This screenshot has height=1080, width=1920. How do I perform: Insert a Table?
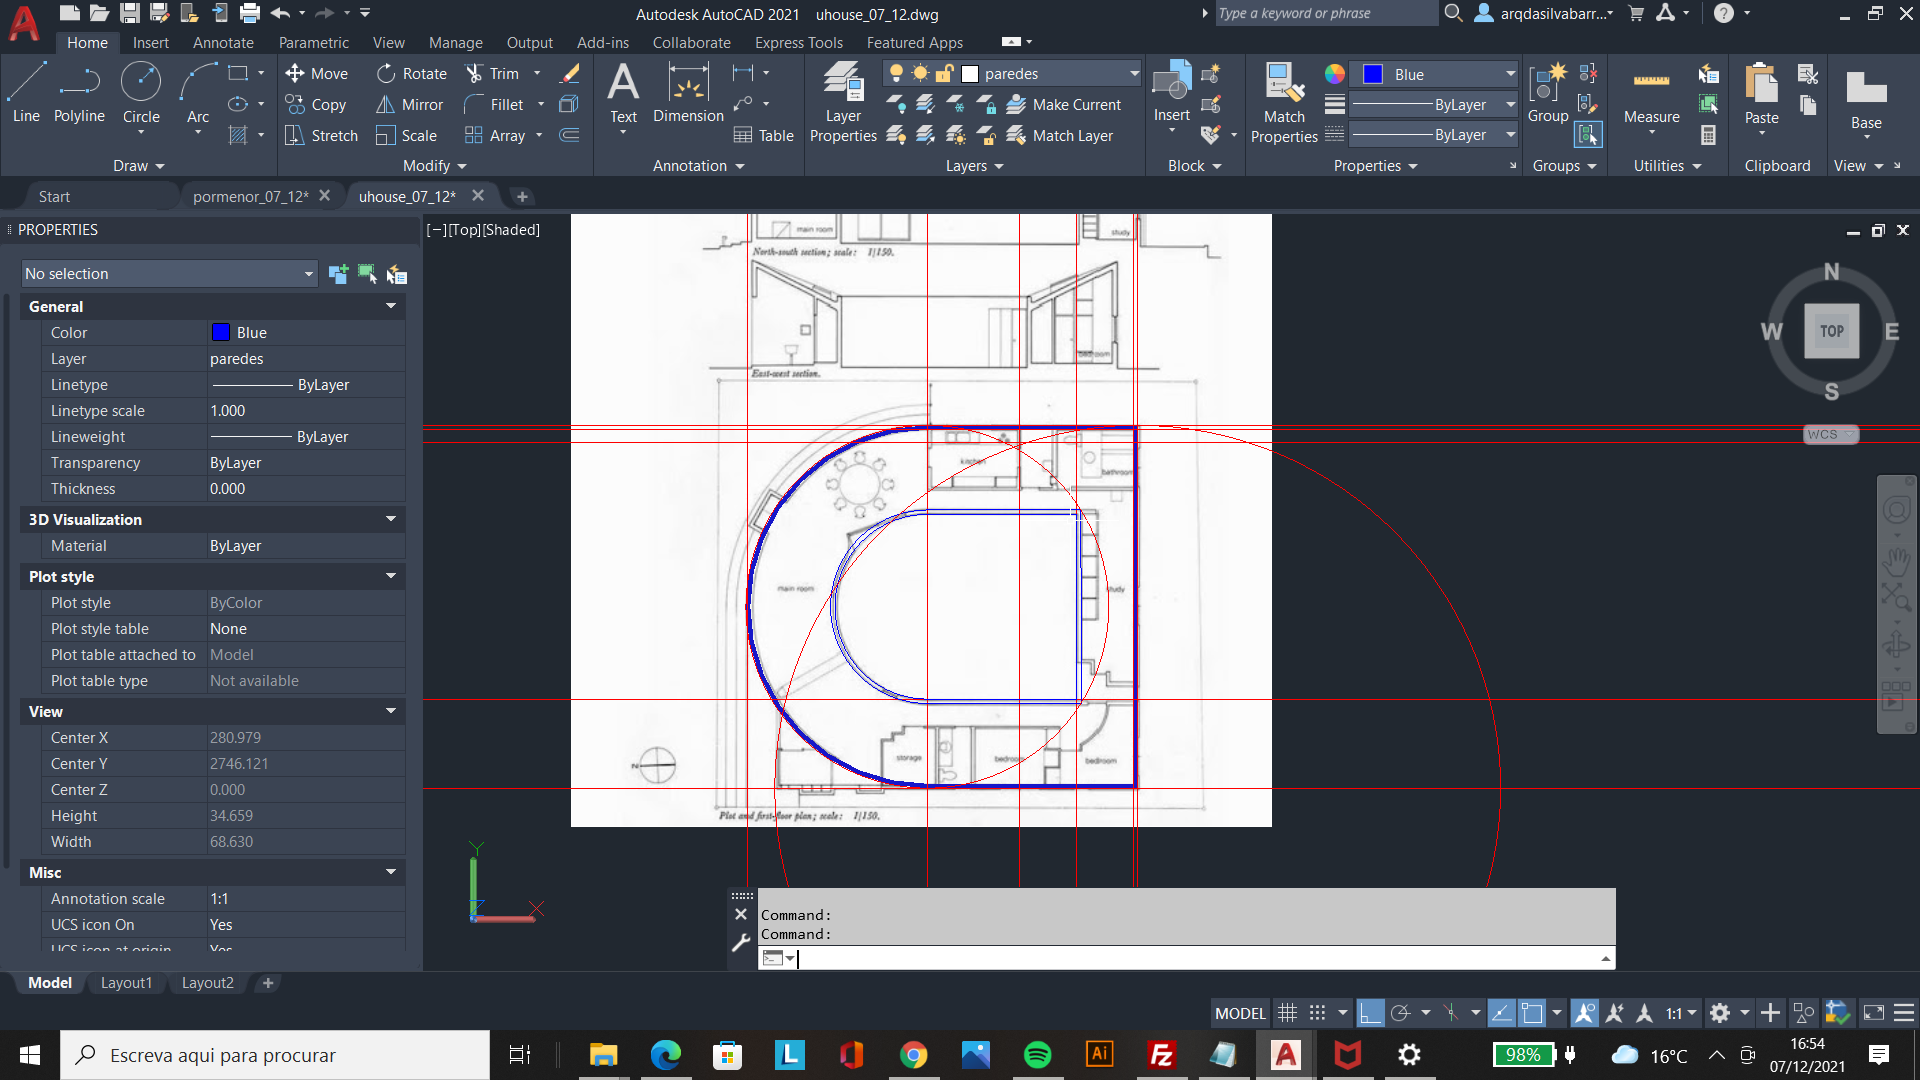coord(764,135)
